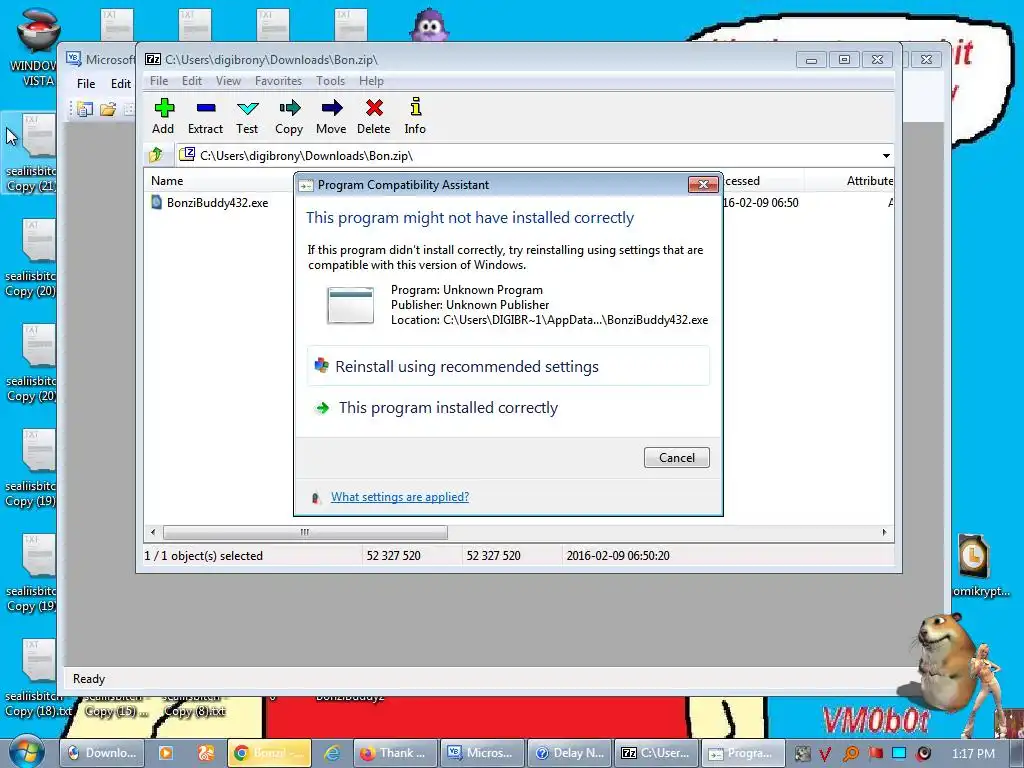Open File menu in Microsoft Visual Basic window
1024x768 pixels.
(86, 84)
